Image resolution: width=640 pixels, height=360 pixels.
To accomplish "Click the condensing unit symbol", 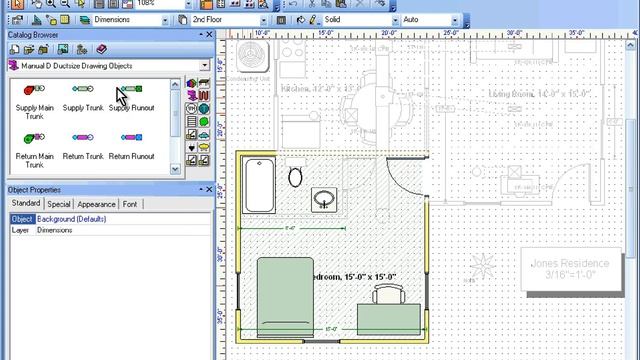I will (253, 56).
